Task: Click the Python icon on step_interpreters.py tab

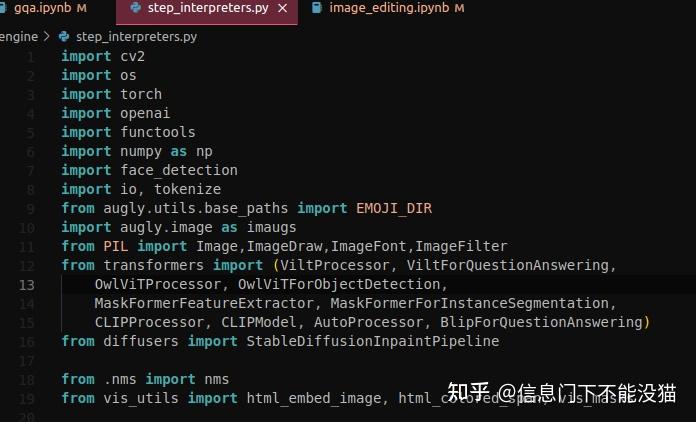Action: click(136, 8)
